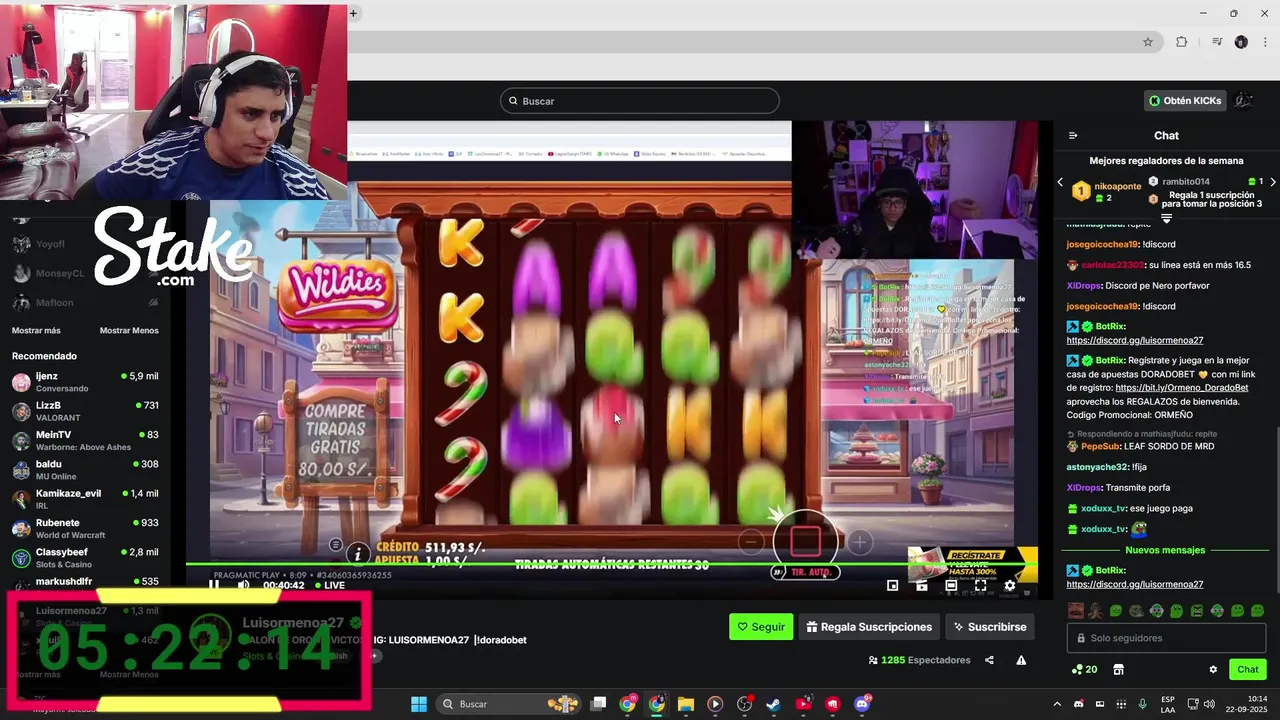
Task: Click Regala Suscripciones button
Action: coord(870,627)
